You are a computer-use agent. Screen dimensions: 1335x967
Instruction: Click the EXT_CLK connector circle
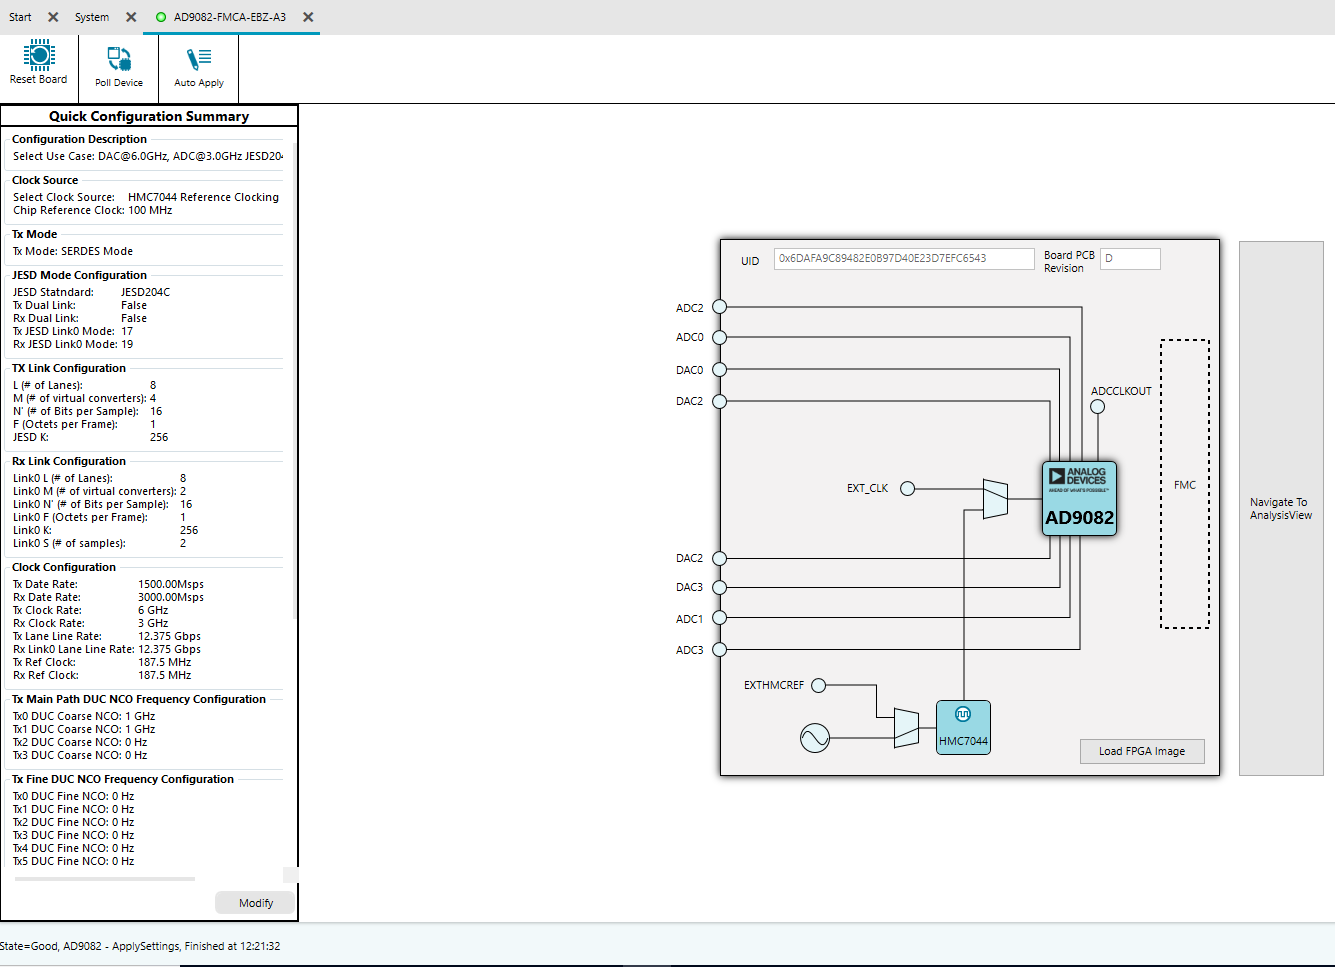point(907,489)
